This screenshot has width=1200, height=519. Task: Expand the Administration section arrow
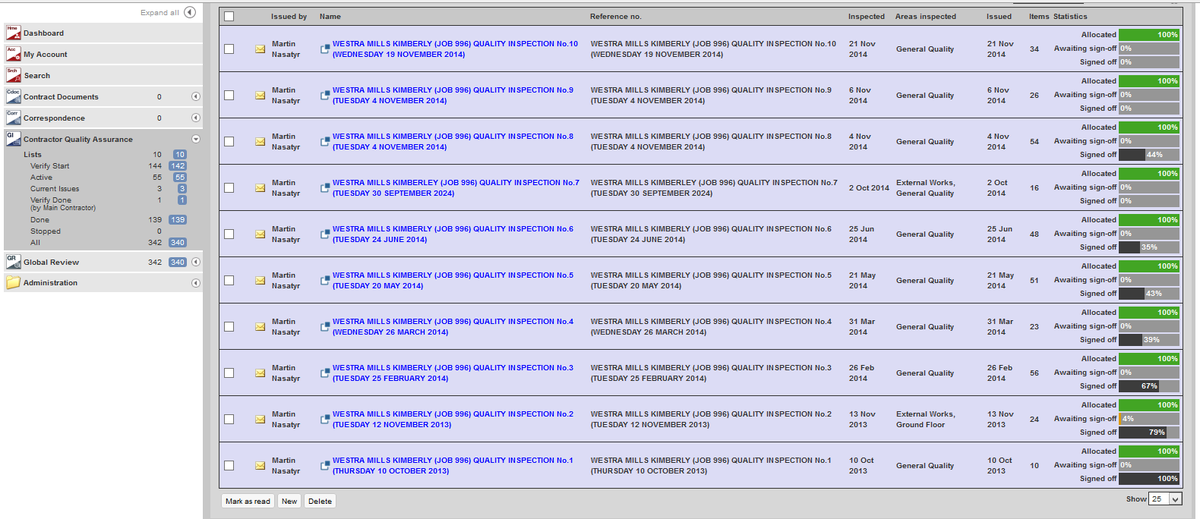click(196, 283)
